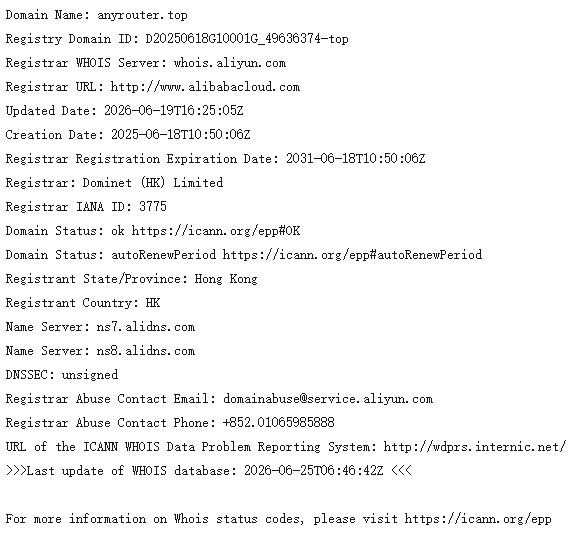Click the Dominet (HK) Limited registrar name
Viewport: 572px width, 536px height.
point(153,183)
